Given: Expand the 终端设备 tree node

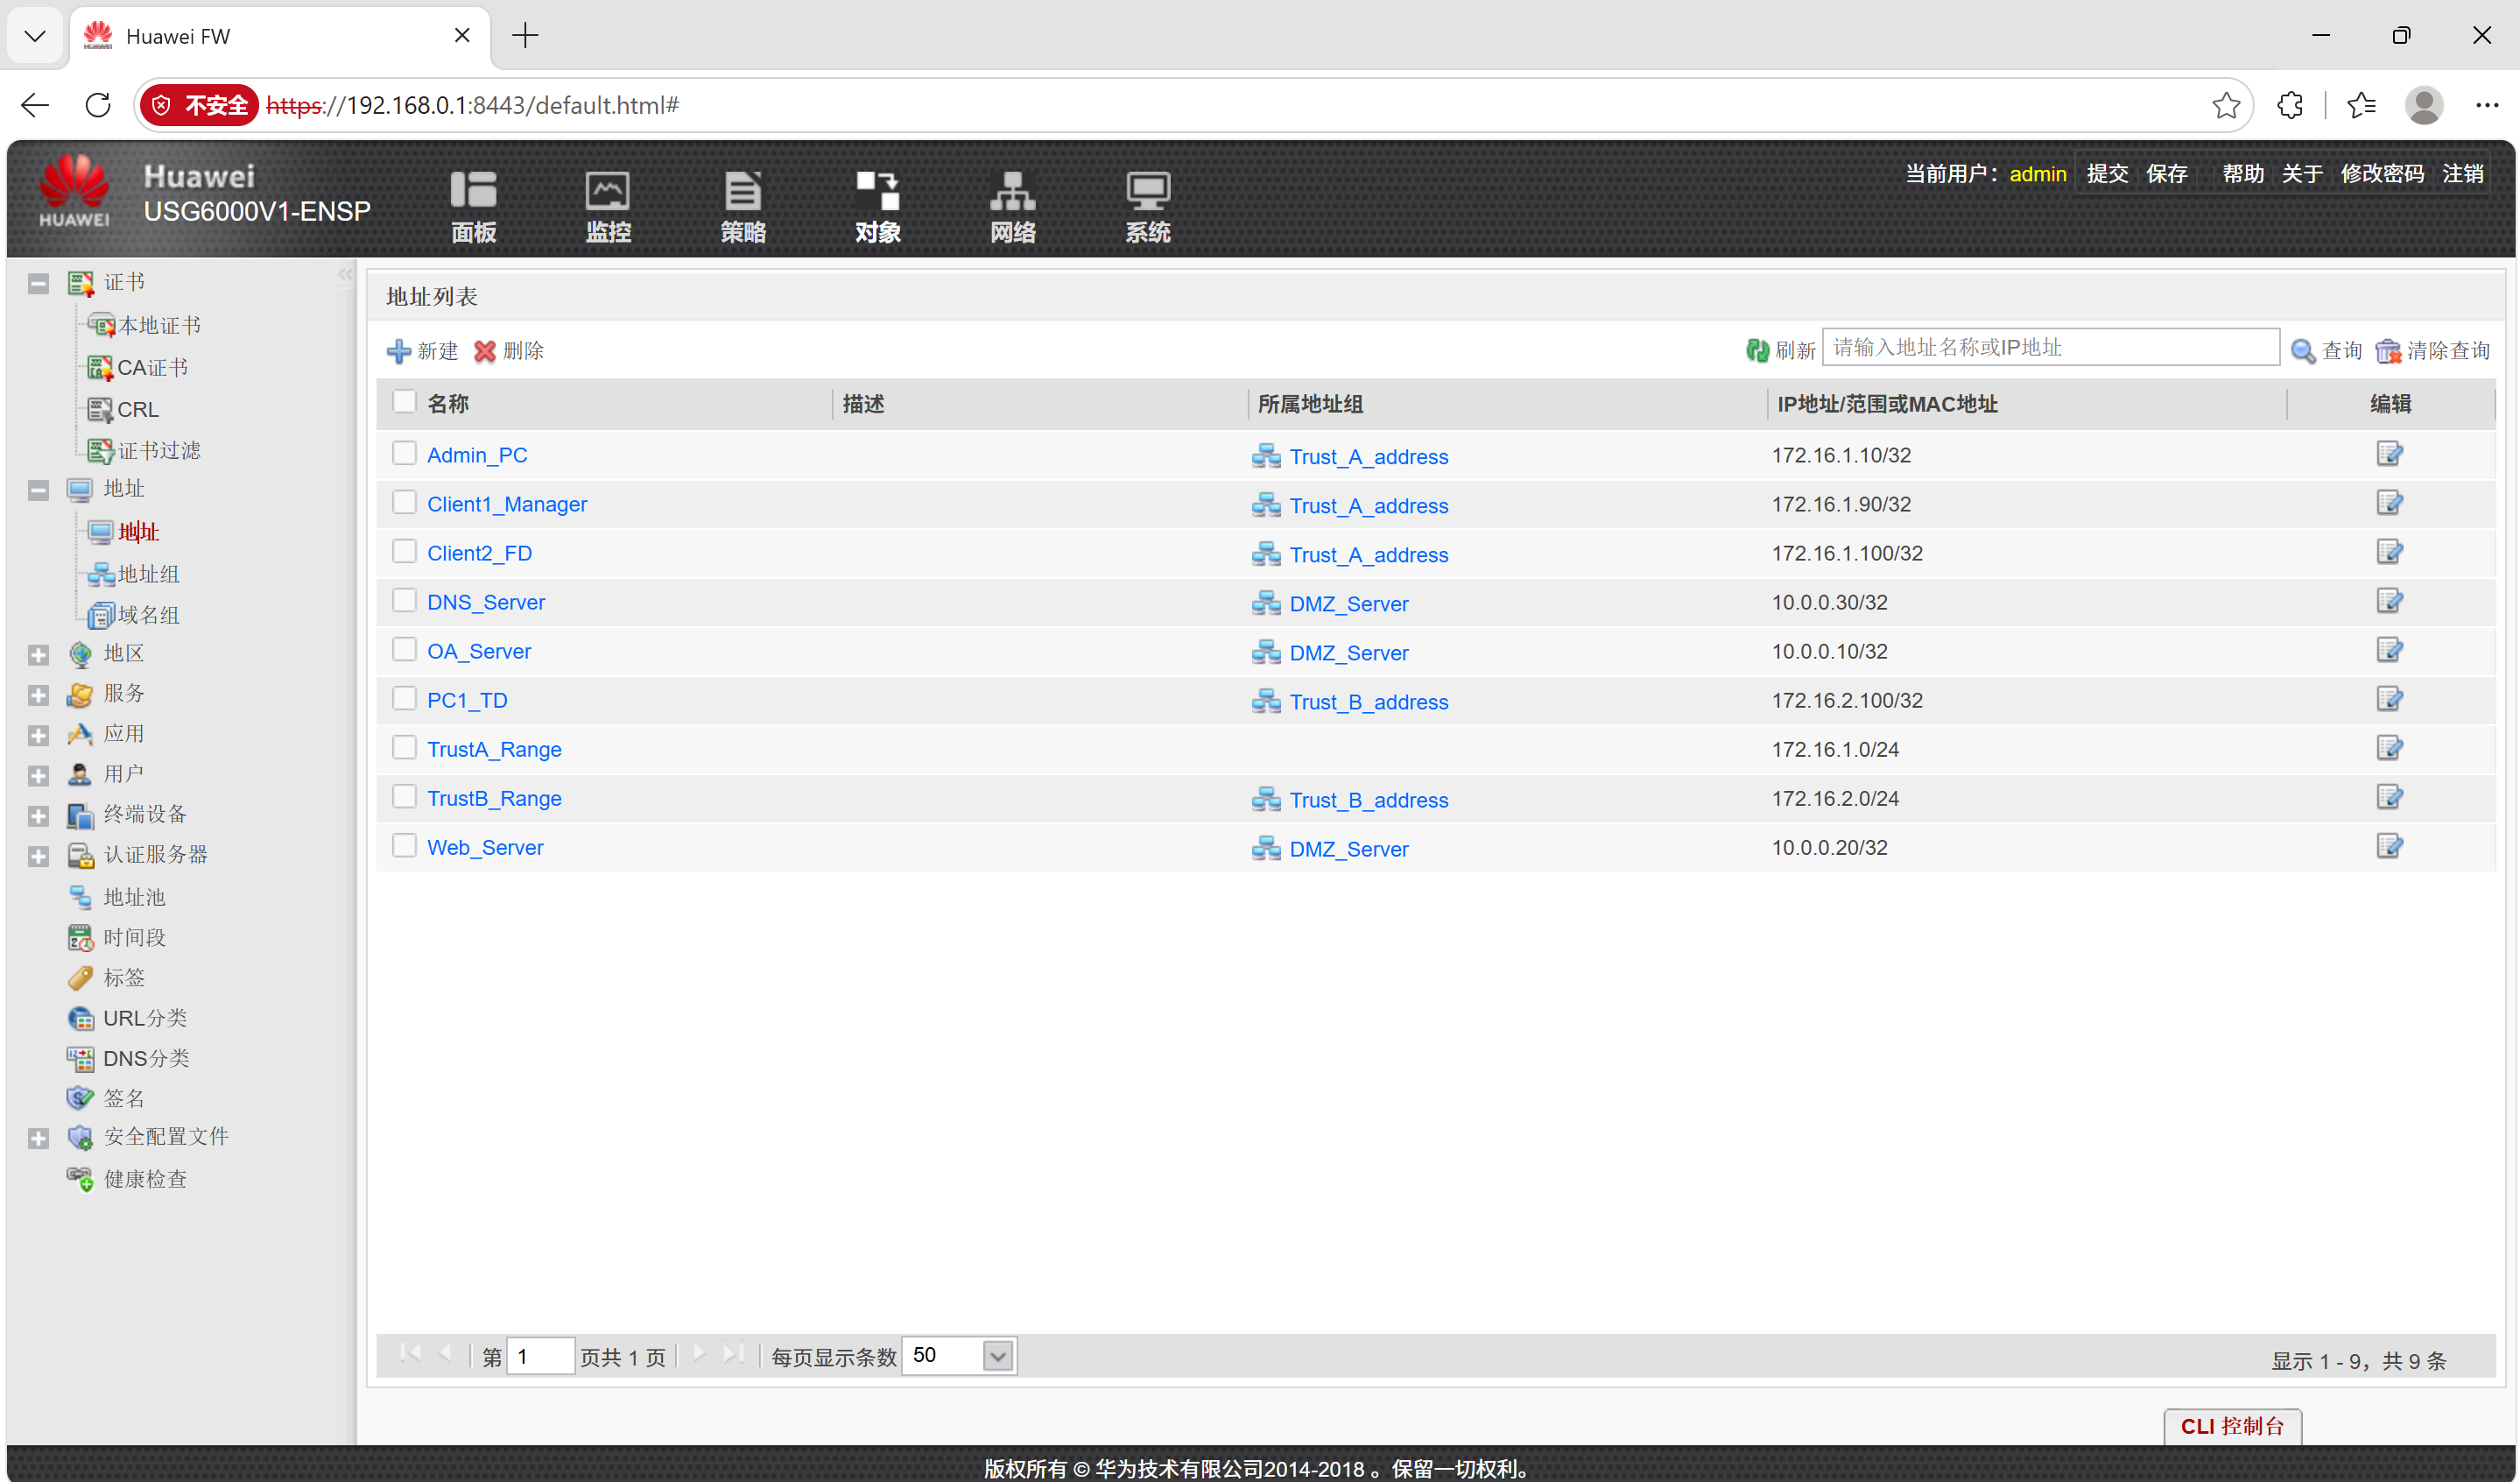Looking at the screenshot, I should pyautogui.click(x=38, y=816).
